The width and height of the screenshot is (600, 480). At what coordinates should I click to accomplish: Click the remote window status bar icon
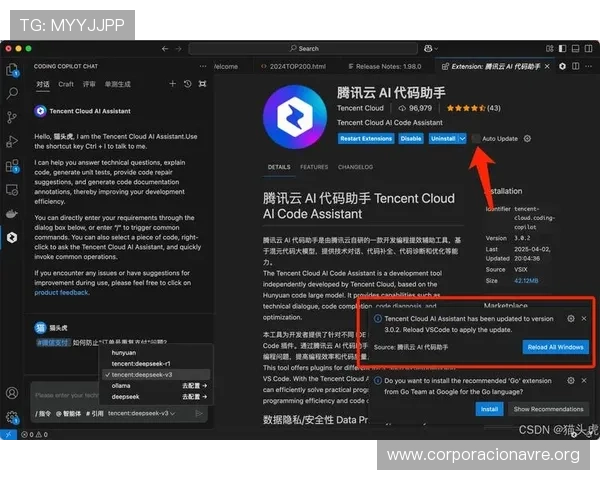[8, 434]
